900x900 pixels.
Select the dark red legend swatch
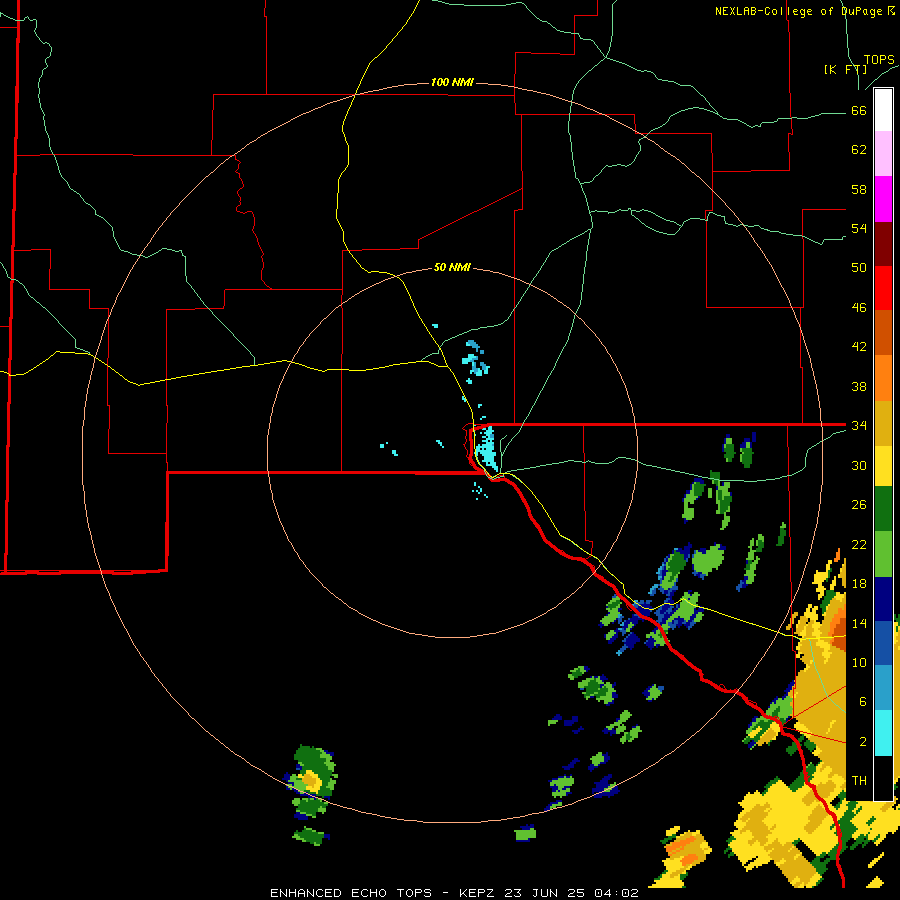click(x=883, y=244)
